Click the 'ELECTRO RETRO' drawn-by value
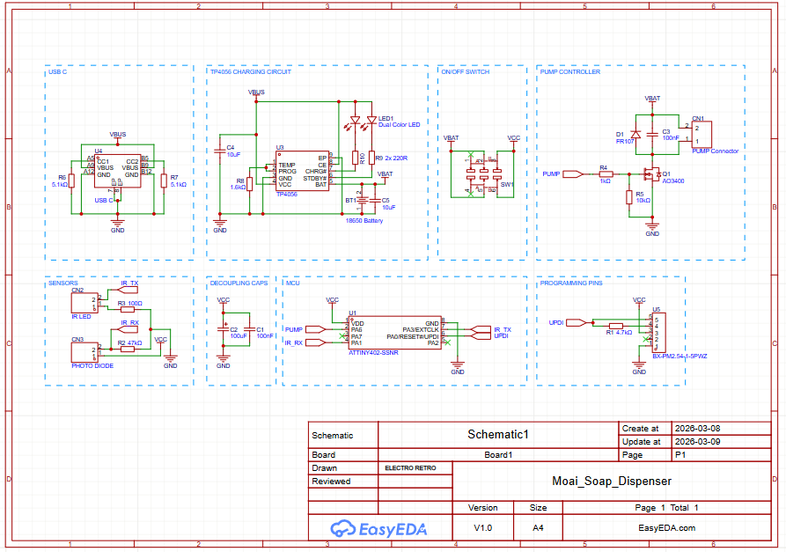The width and height of the screenshot is (786, 552). coord(411,468)
